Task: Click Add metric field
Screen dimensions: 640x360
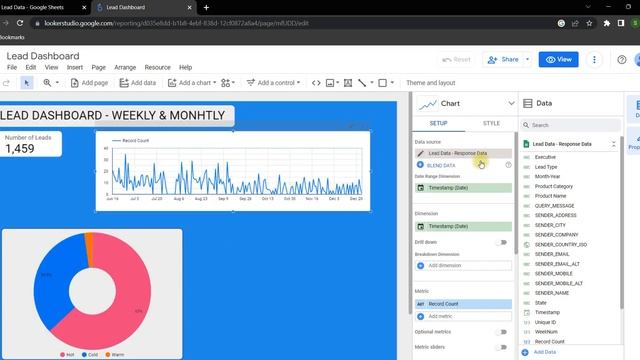Action: point(463,316)
